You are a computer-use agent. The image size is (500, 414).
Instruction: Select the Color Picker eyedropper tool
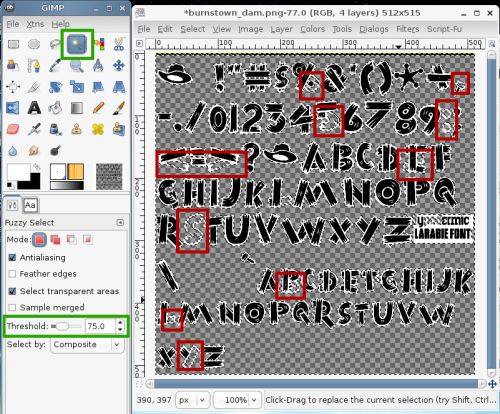click(x=55, y=65)
